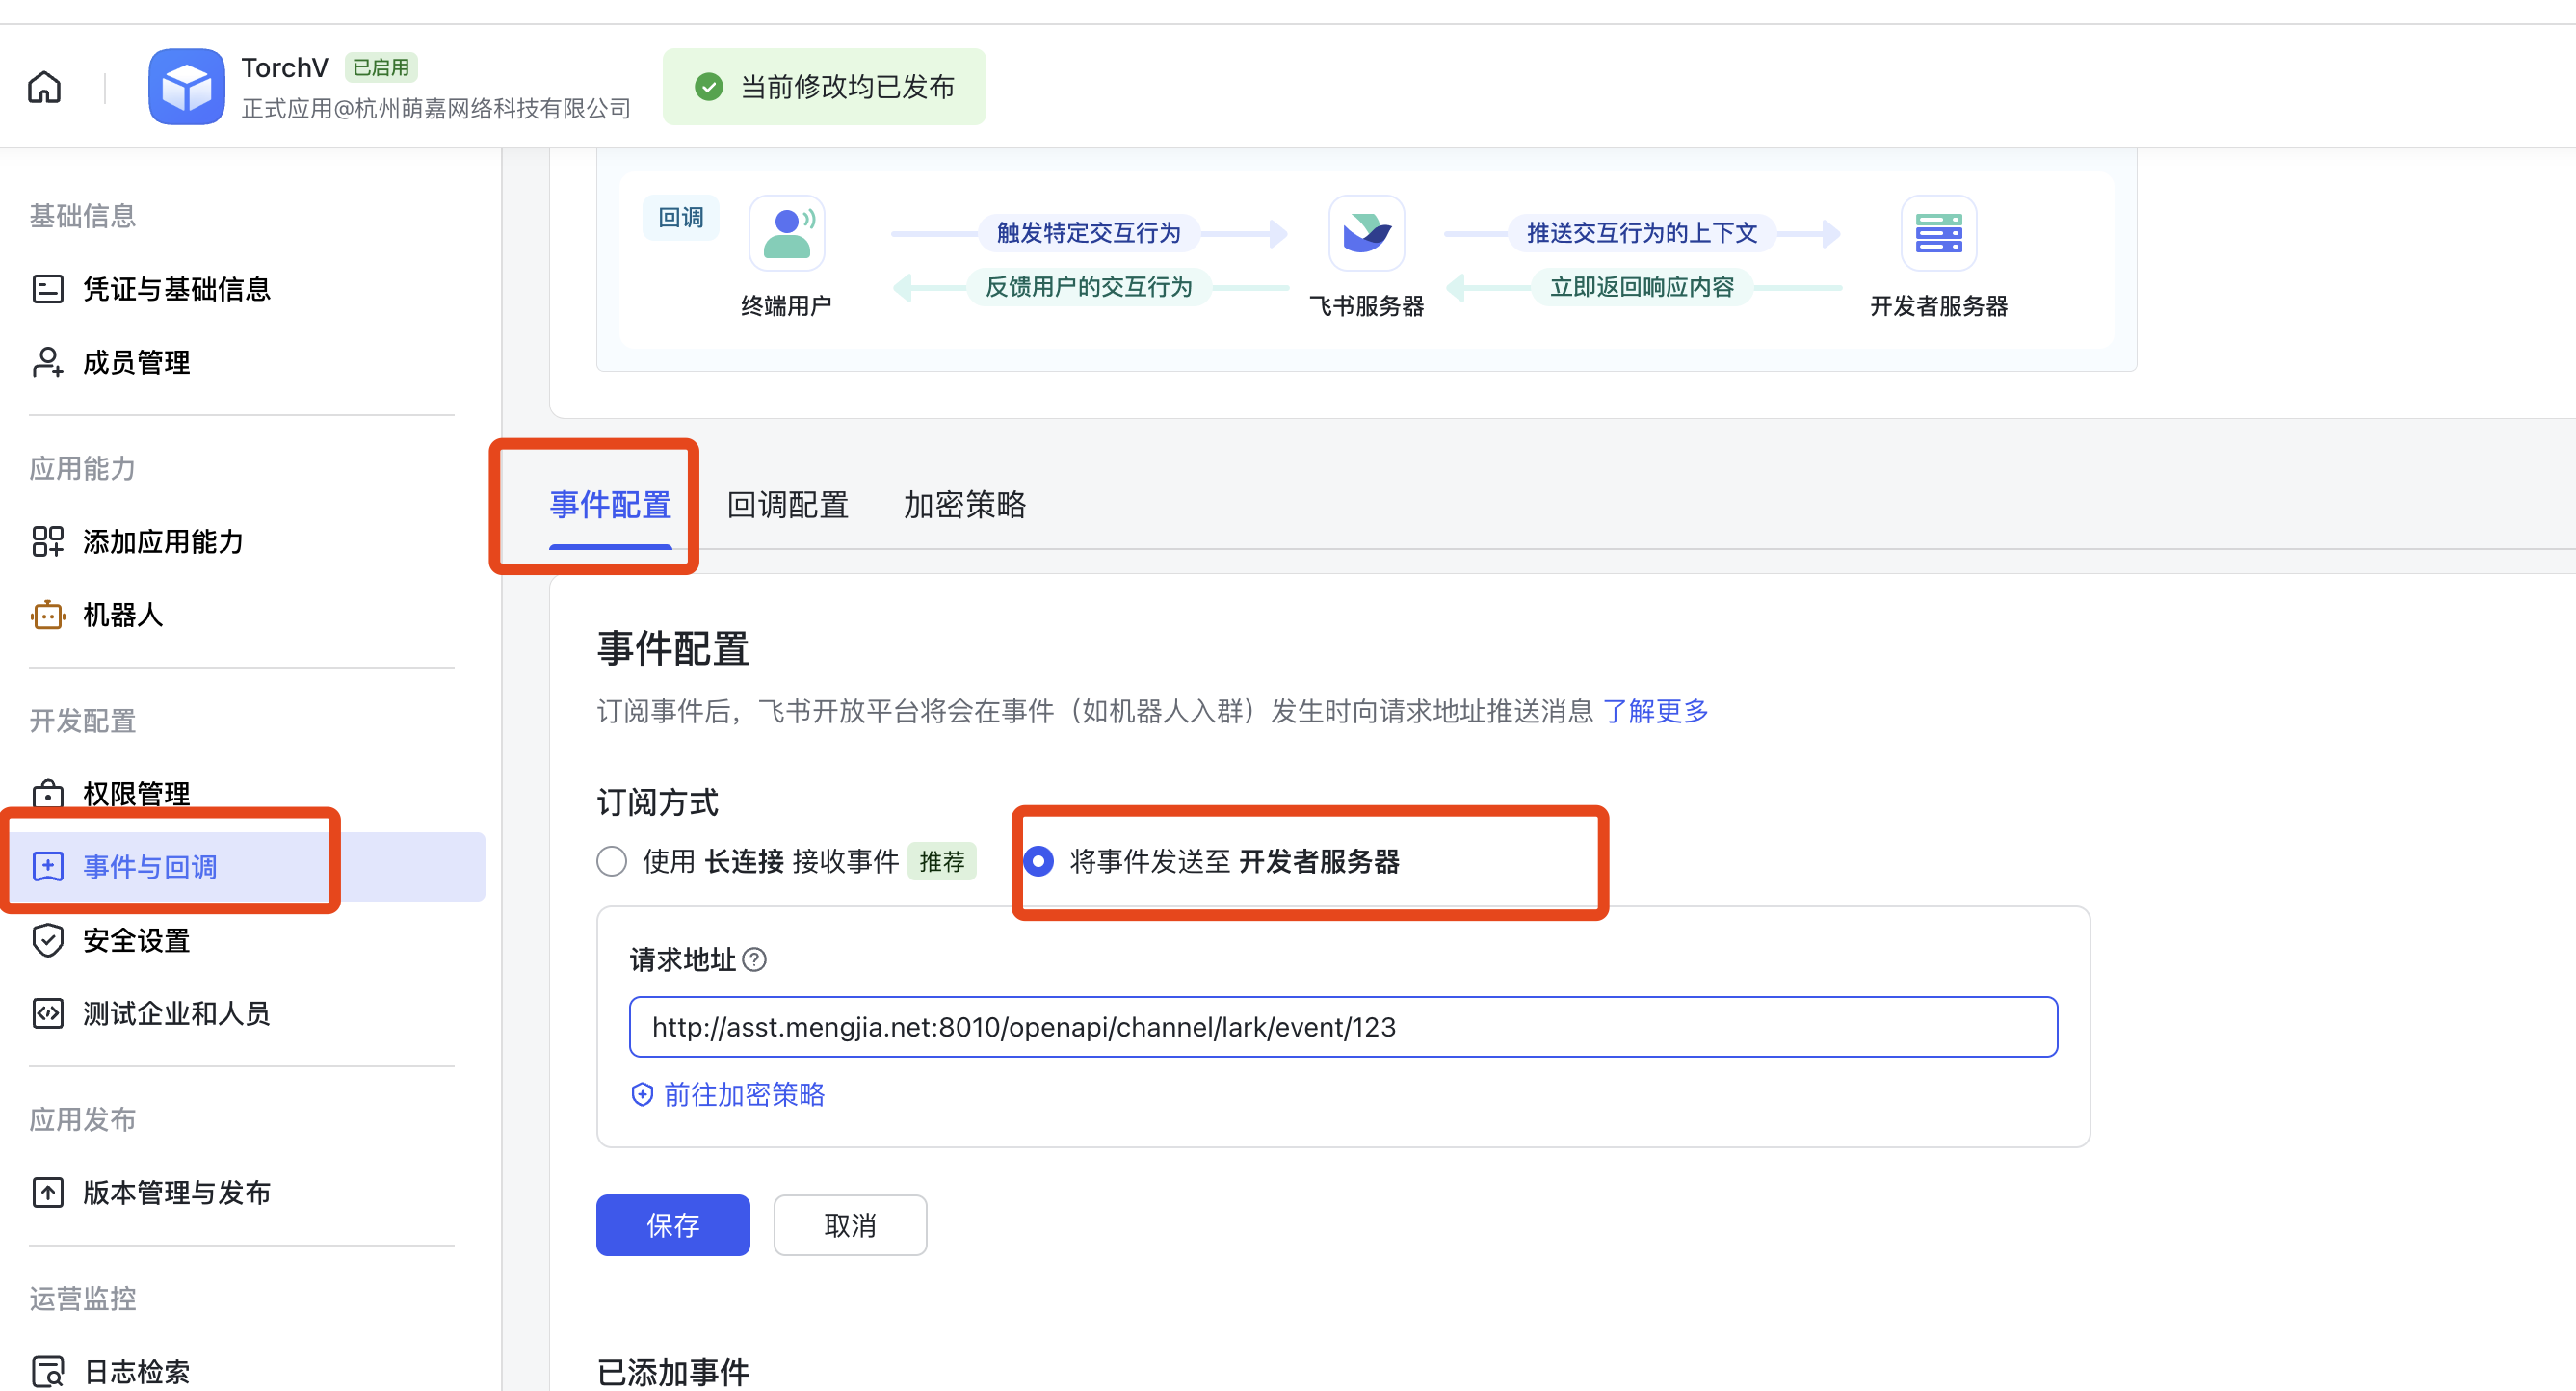The image size is (2576, 1391).
Task: Click the 请求地址 URL input field
Action: click(x=1343, y=1027)
